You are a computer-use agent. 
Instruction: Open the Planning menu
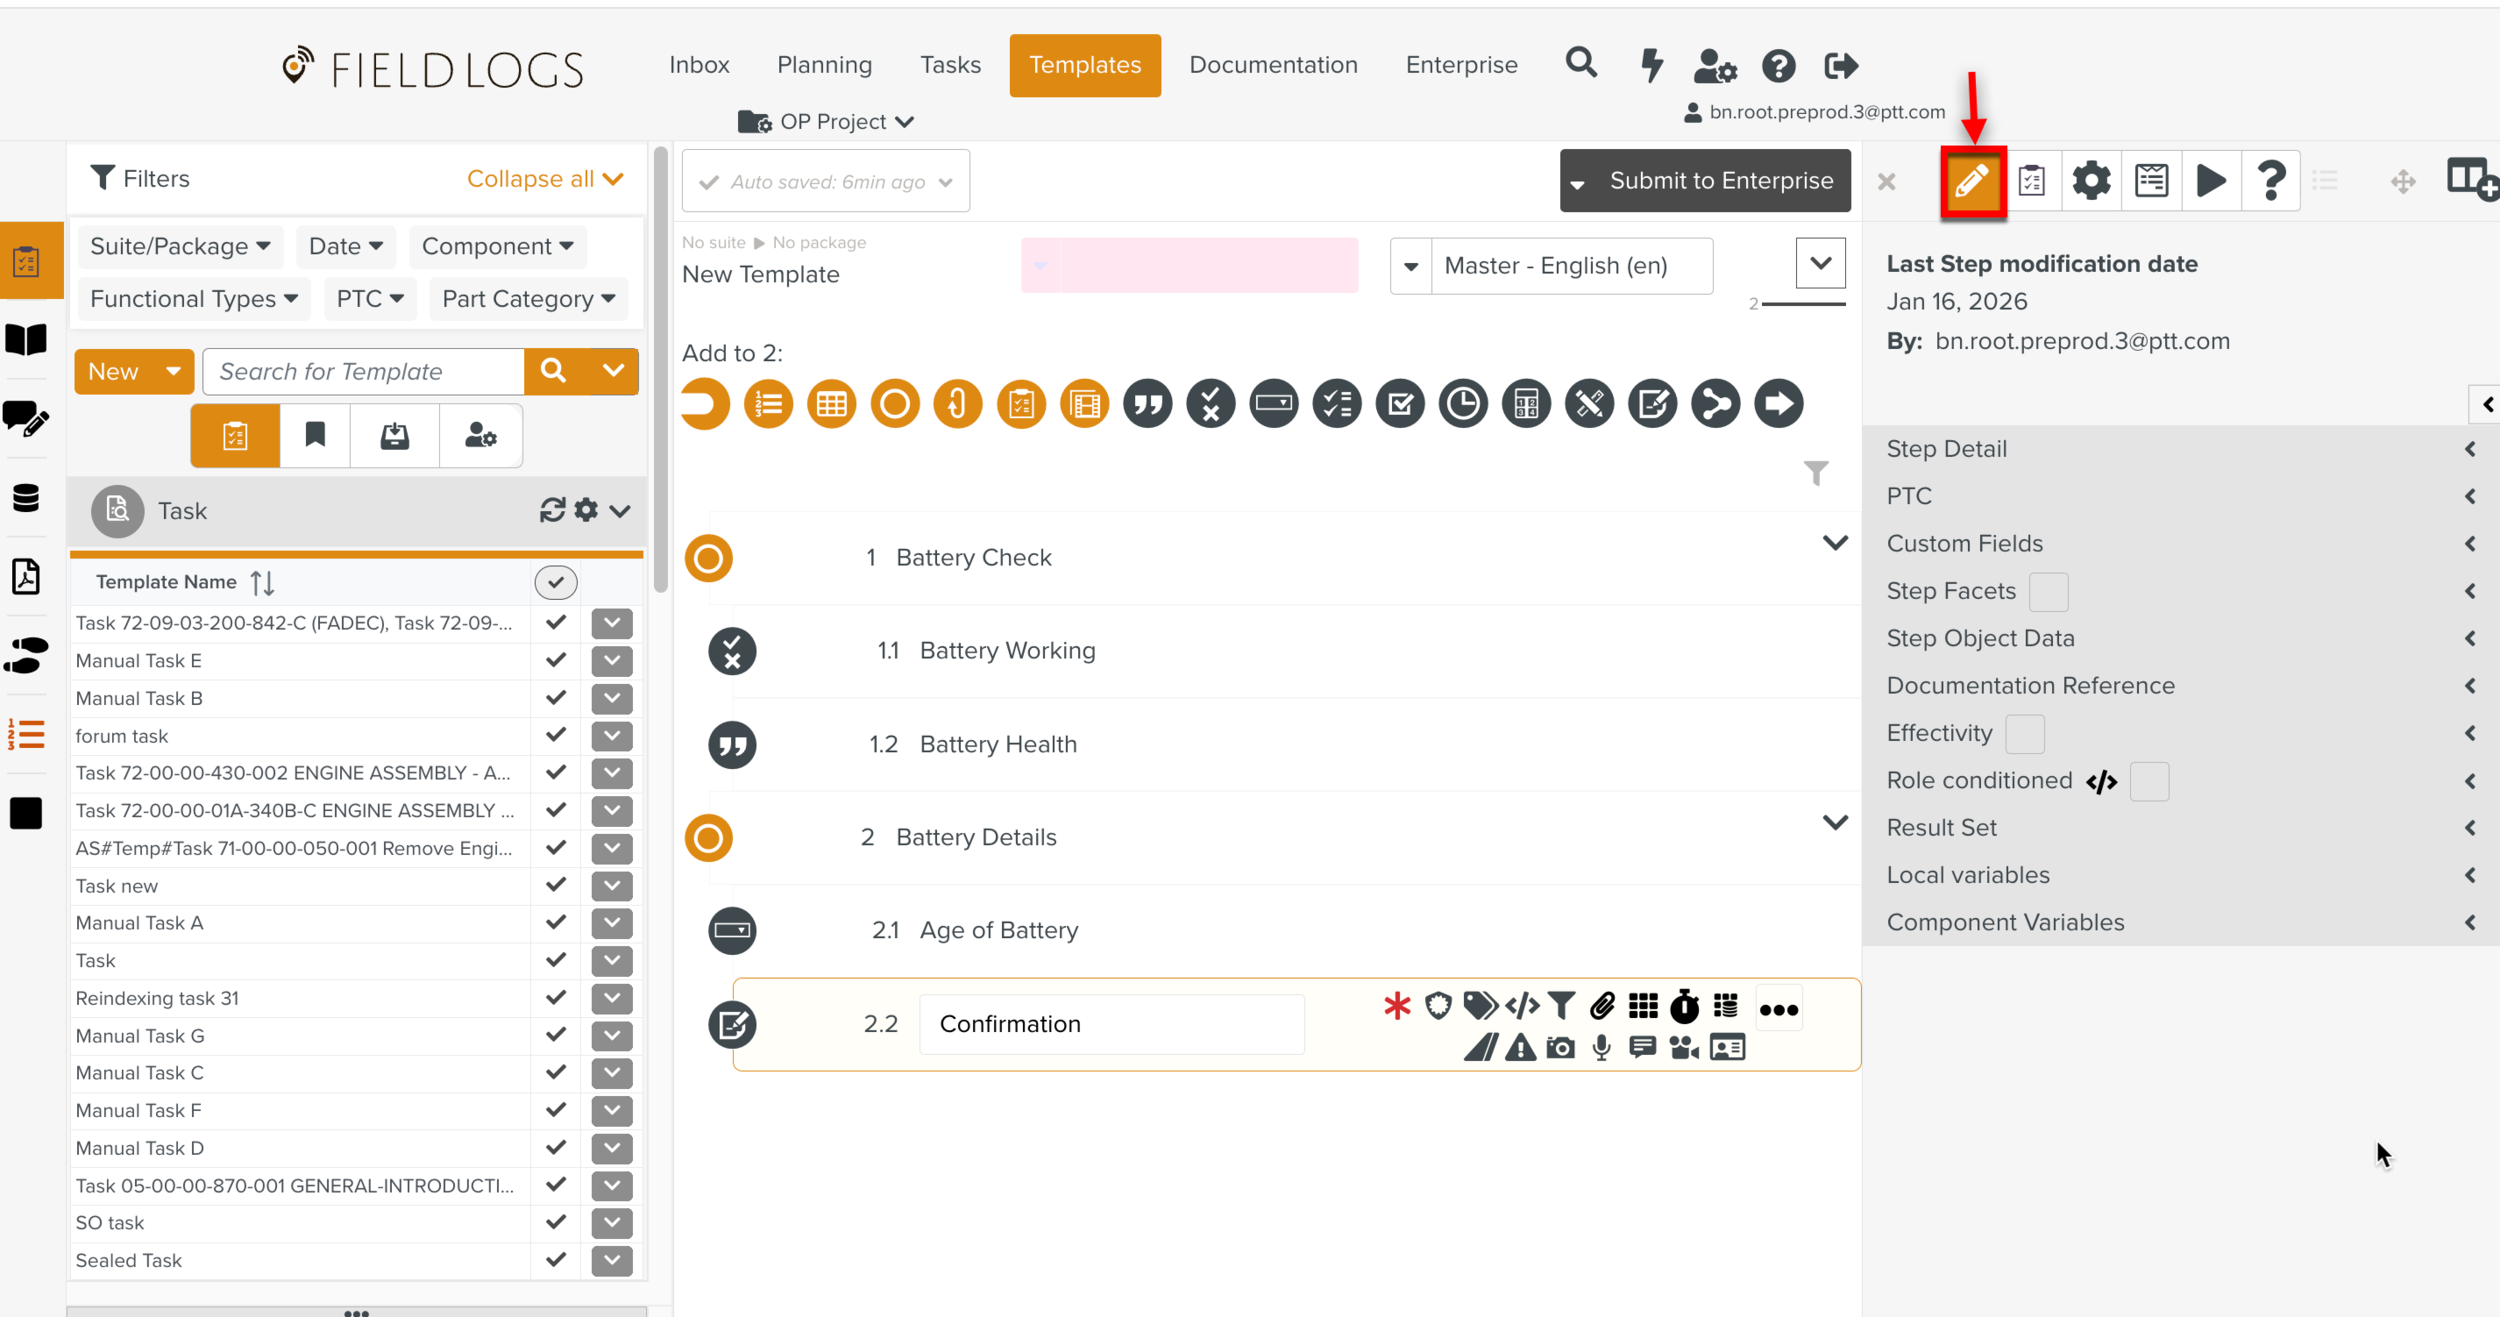(824, 65)
